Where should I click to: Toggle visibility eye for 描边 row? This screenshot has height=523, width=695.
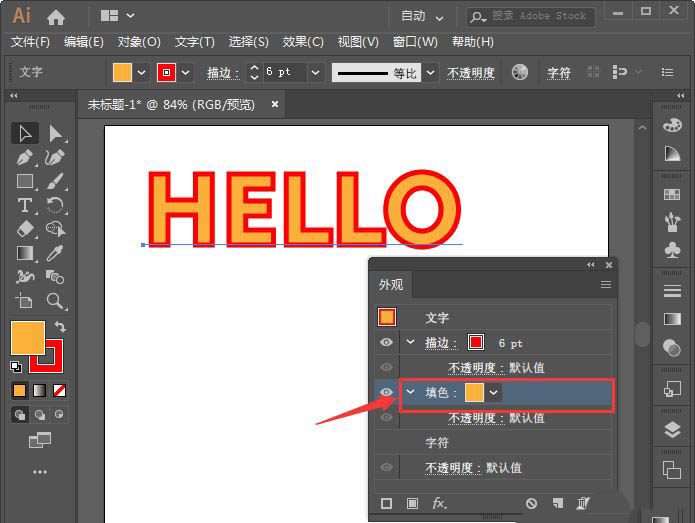[386, 342]
